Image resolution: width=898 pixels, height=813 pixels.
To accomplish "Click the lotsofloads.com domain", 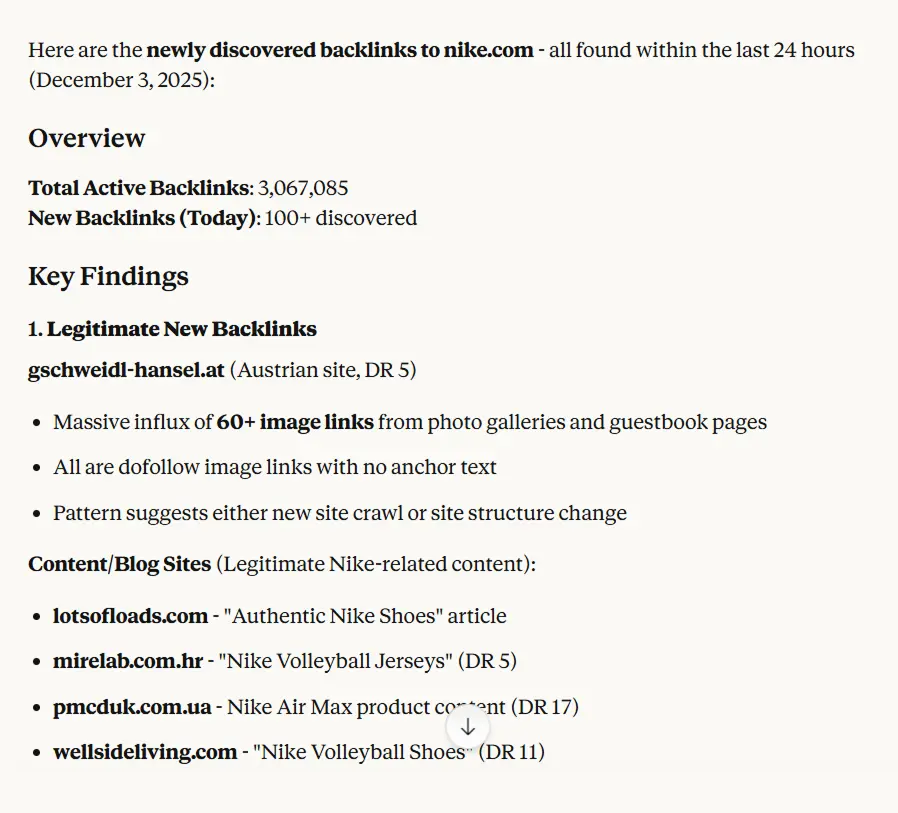I will pyautogui.click(x=130, y=616).
